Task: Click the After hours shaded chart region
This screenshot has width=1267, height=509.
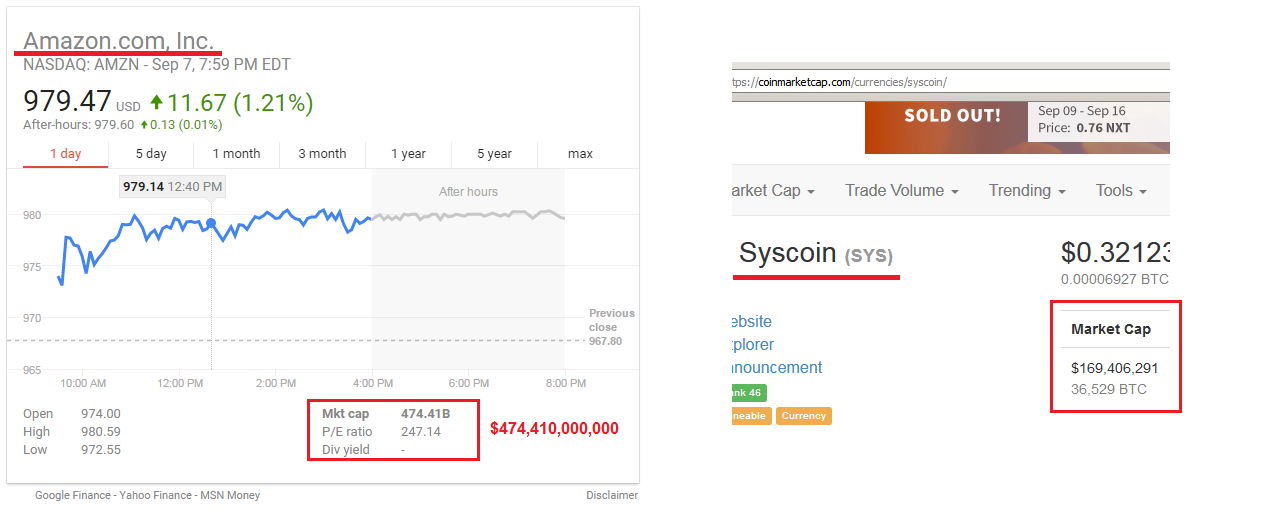Action: pos(468,270)
